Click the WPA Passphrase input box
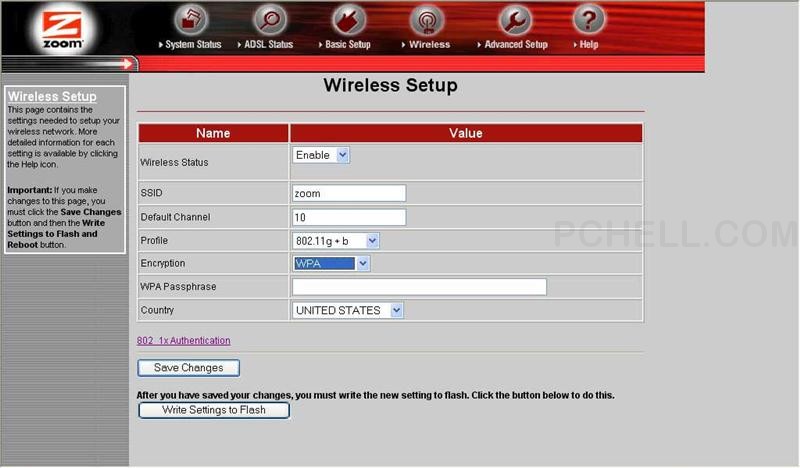This screenshot has height=468, width=800. coord(419,287)
